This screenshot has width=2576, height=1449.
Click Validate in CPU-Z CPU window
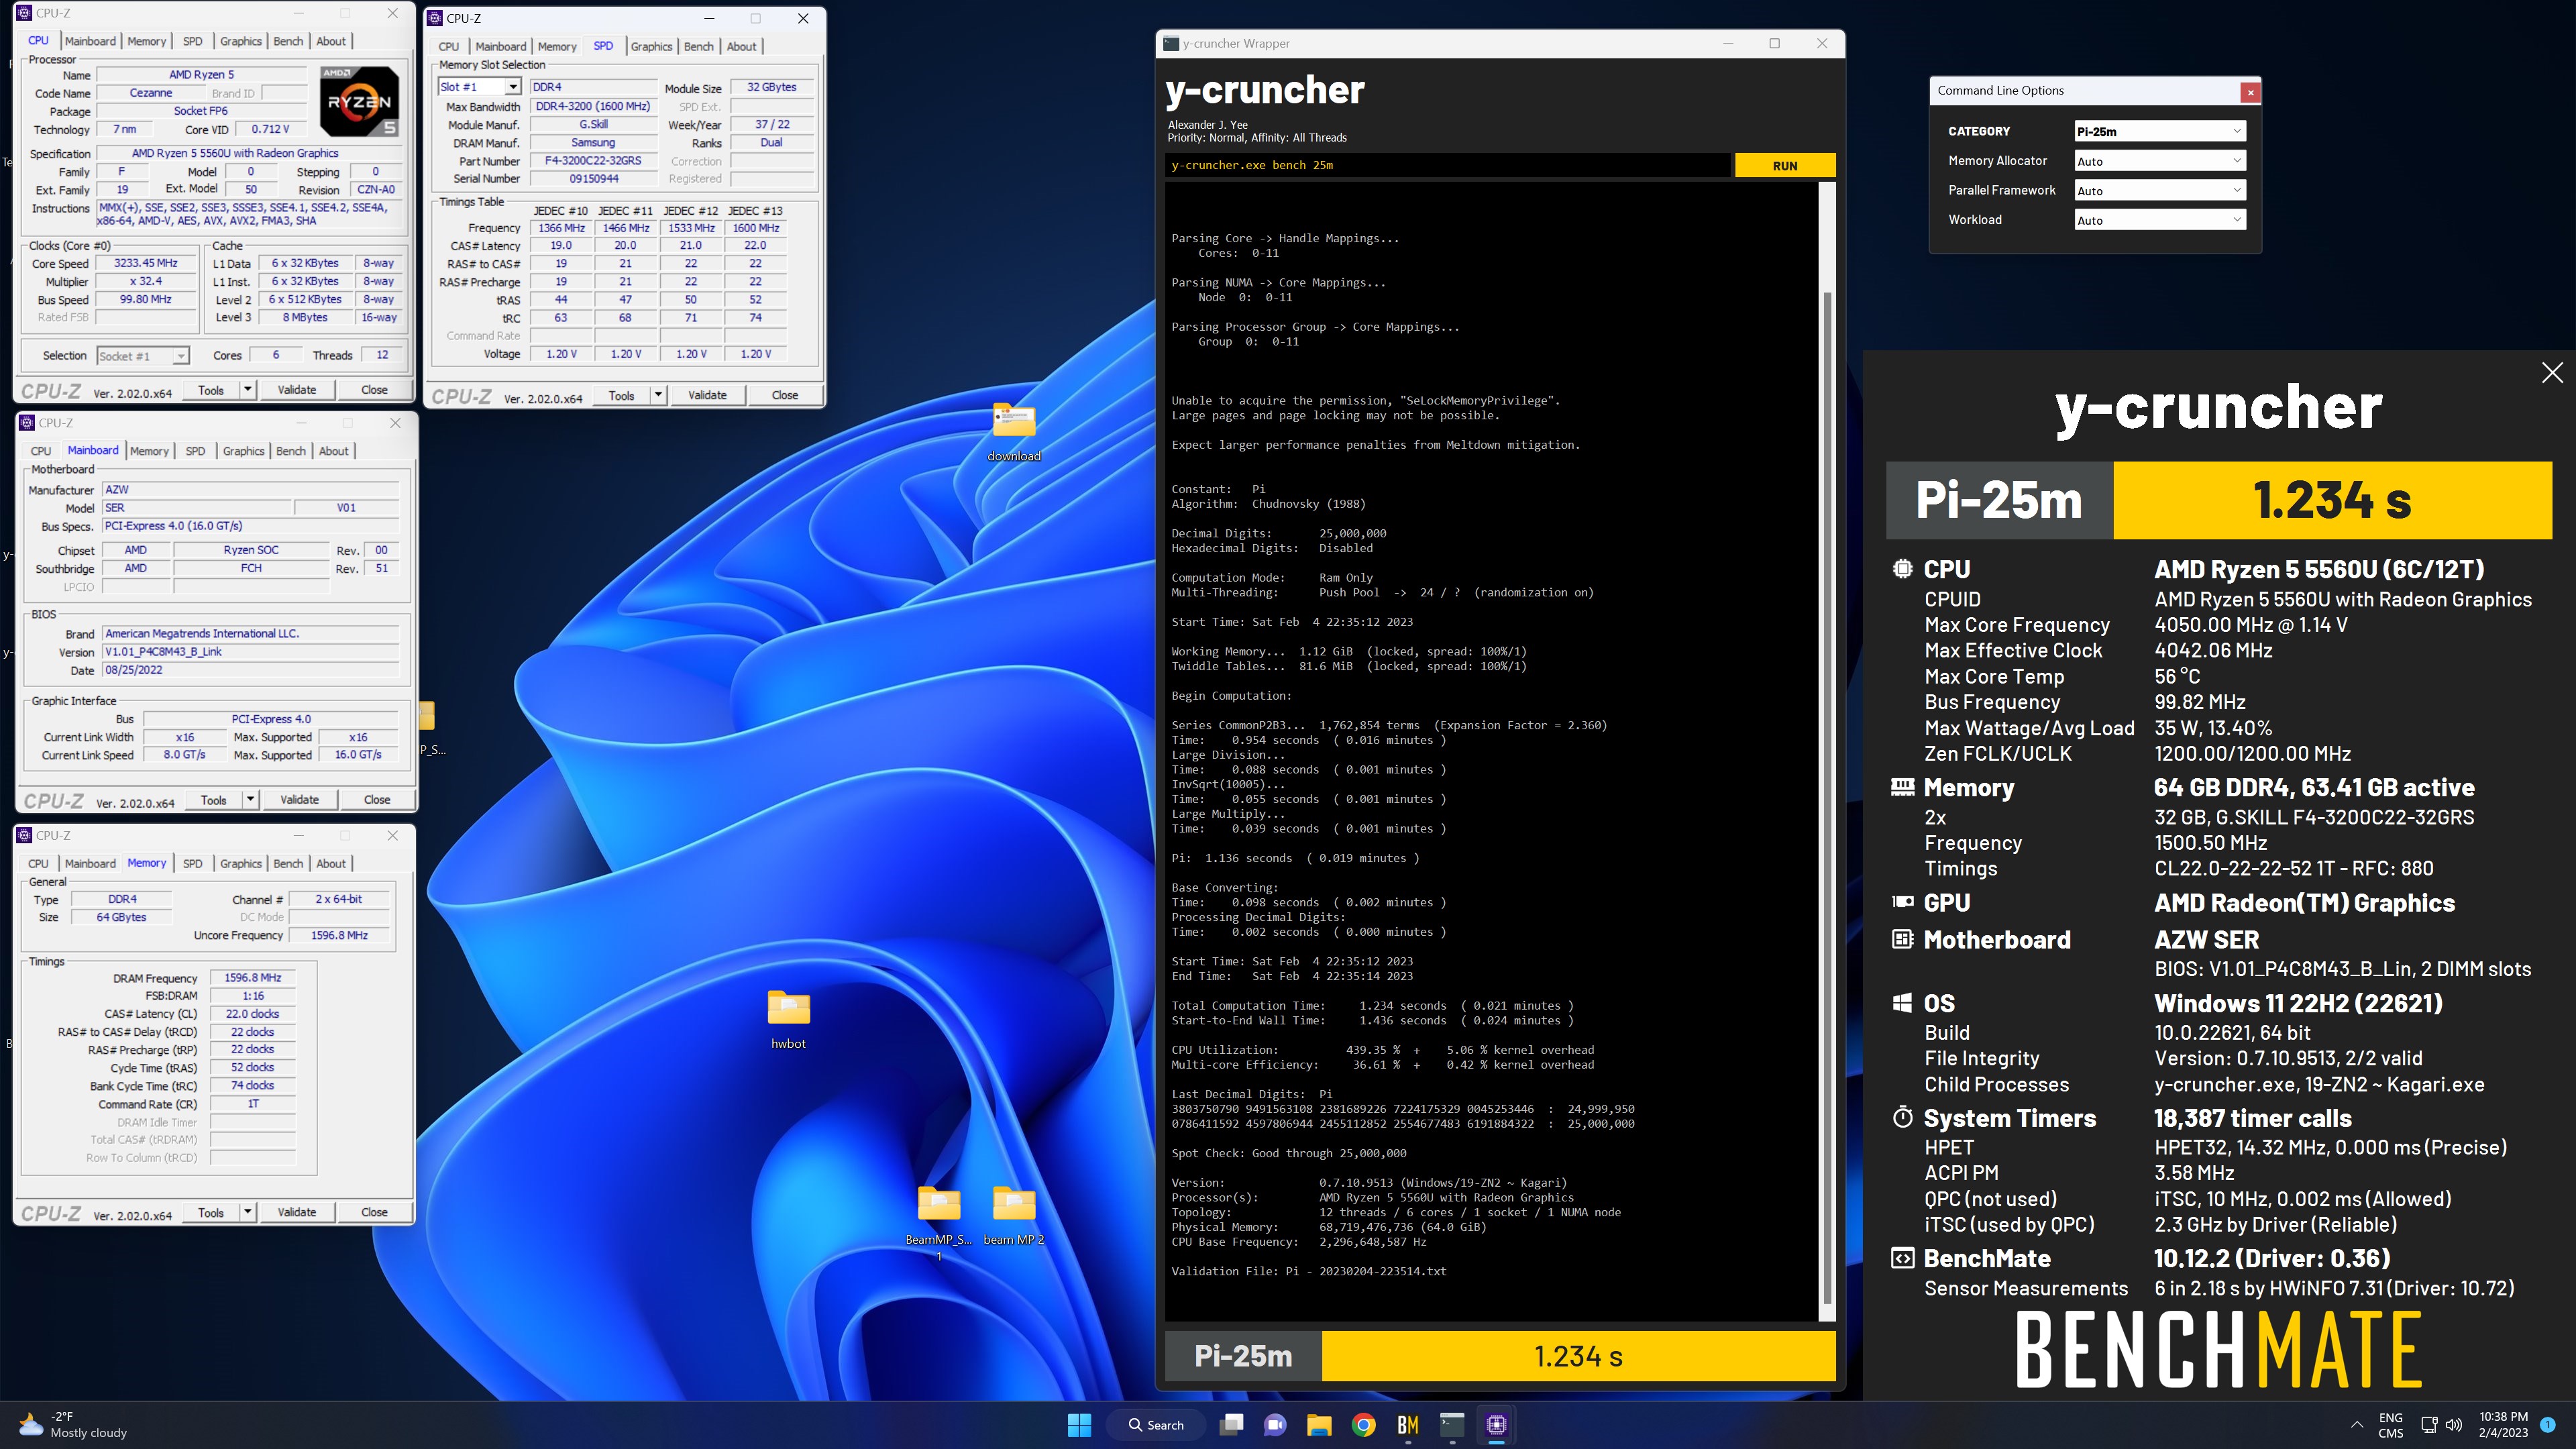(x=297, y=389)
